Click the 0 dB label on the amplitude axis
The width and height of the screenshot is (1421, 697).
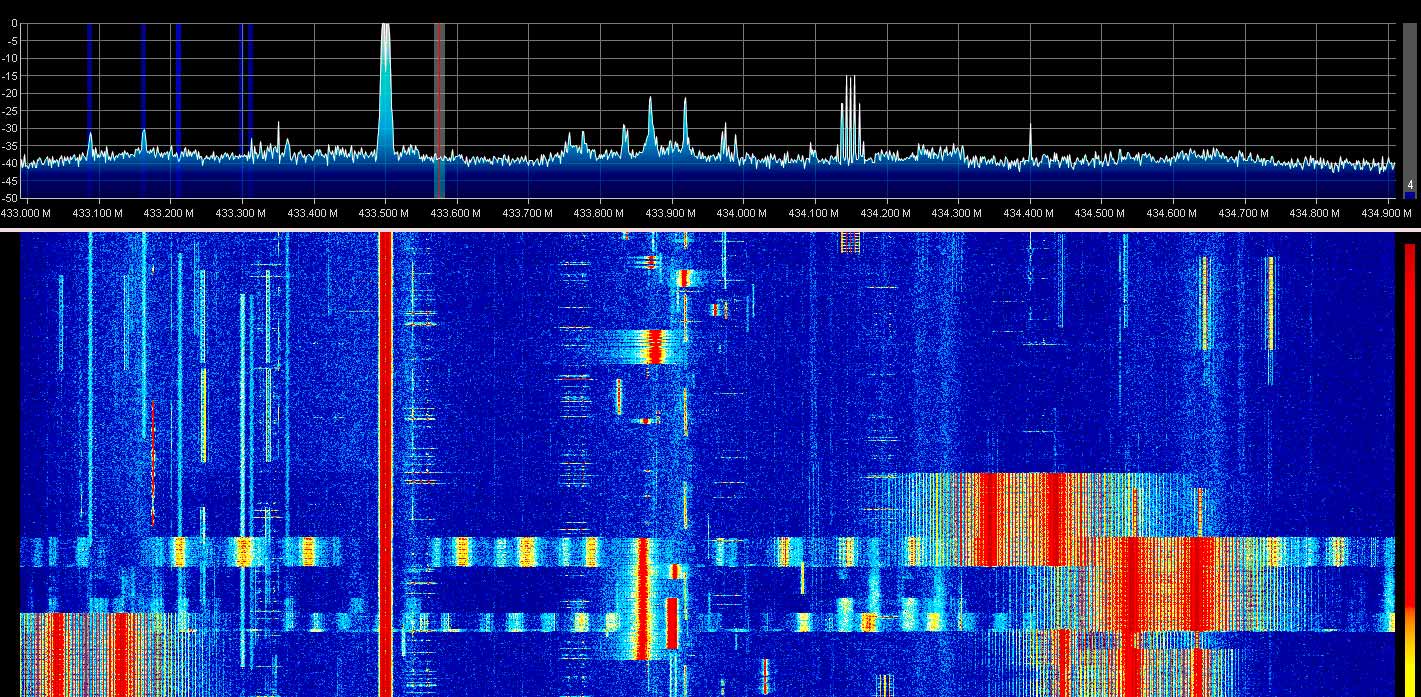[x=14, y=24]
